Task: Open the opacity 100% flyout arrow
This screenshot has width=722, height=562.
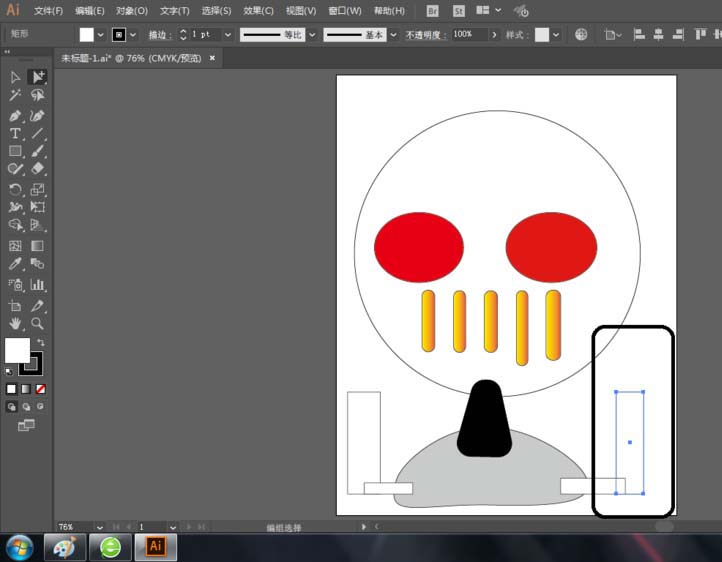Action: (x=493, y=34)
